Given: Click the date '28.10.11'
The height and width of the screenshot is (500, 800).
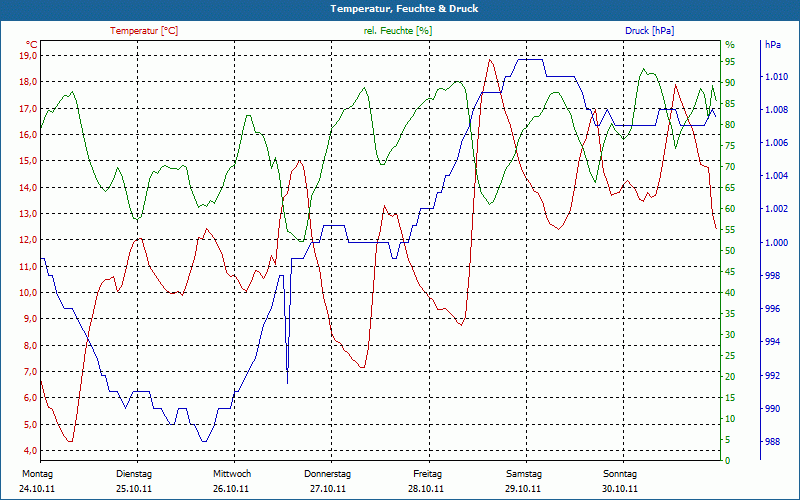Looking at the screenshot, I should [426, 489].
